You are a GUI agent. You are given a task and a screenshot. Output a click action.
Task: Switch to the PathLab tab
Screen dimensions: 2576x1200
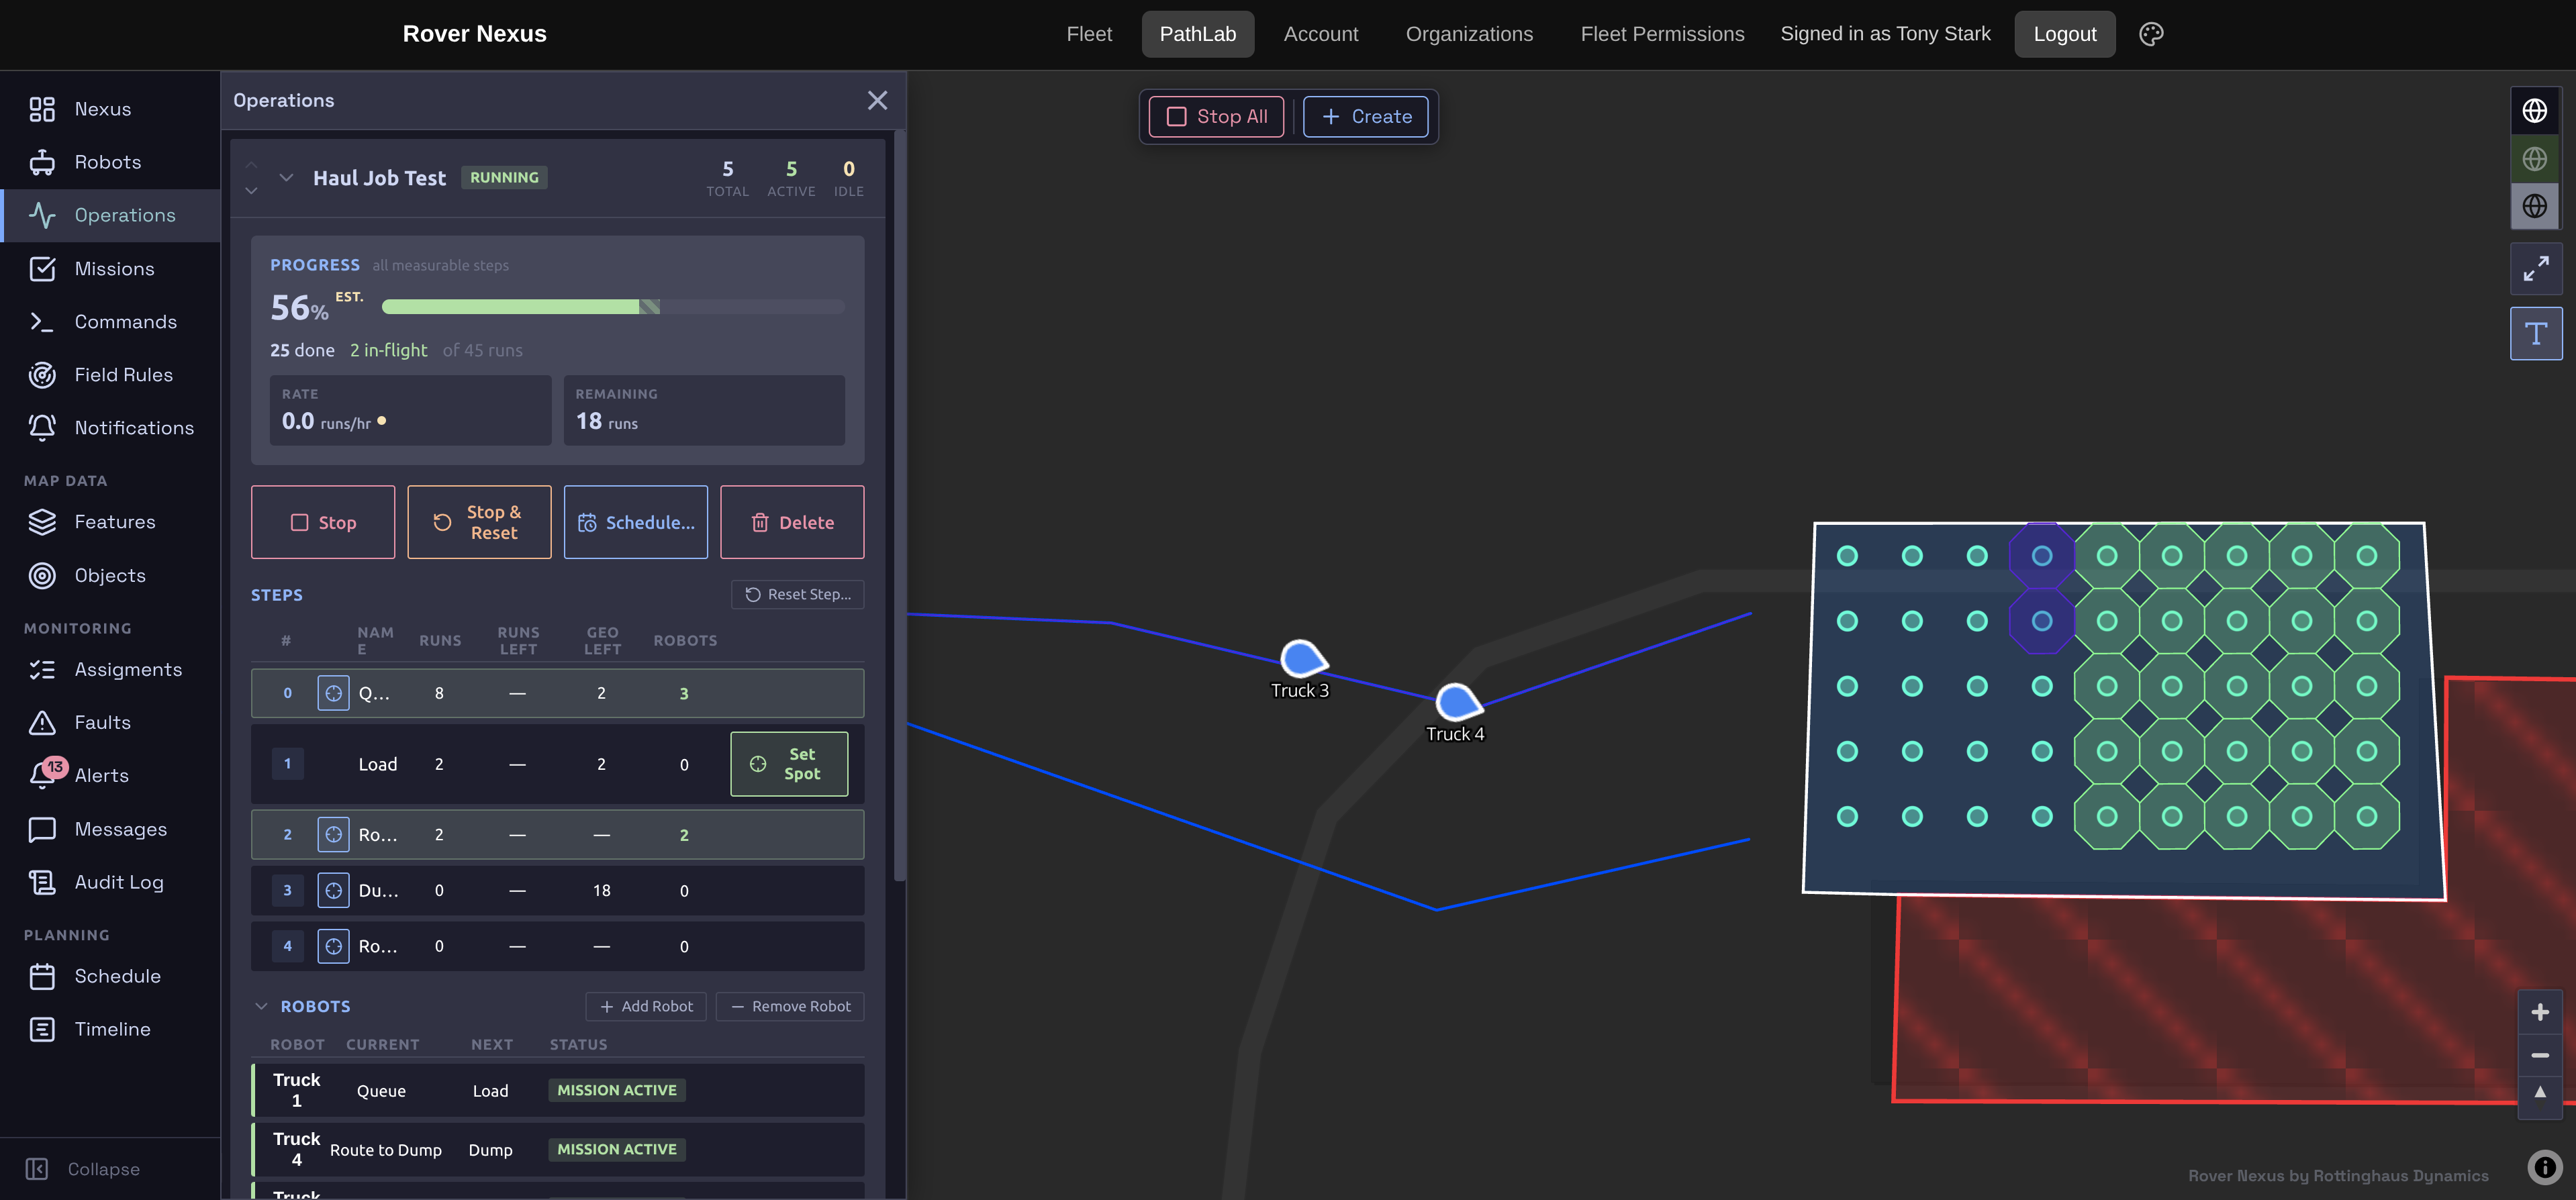pyautogui.click(x=1198, y=34)
